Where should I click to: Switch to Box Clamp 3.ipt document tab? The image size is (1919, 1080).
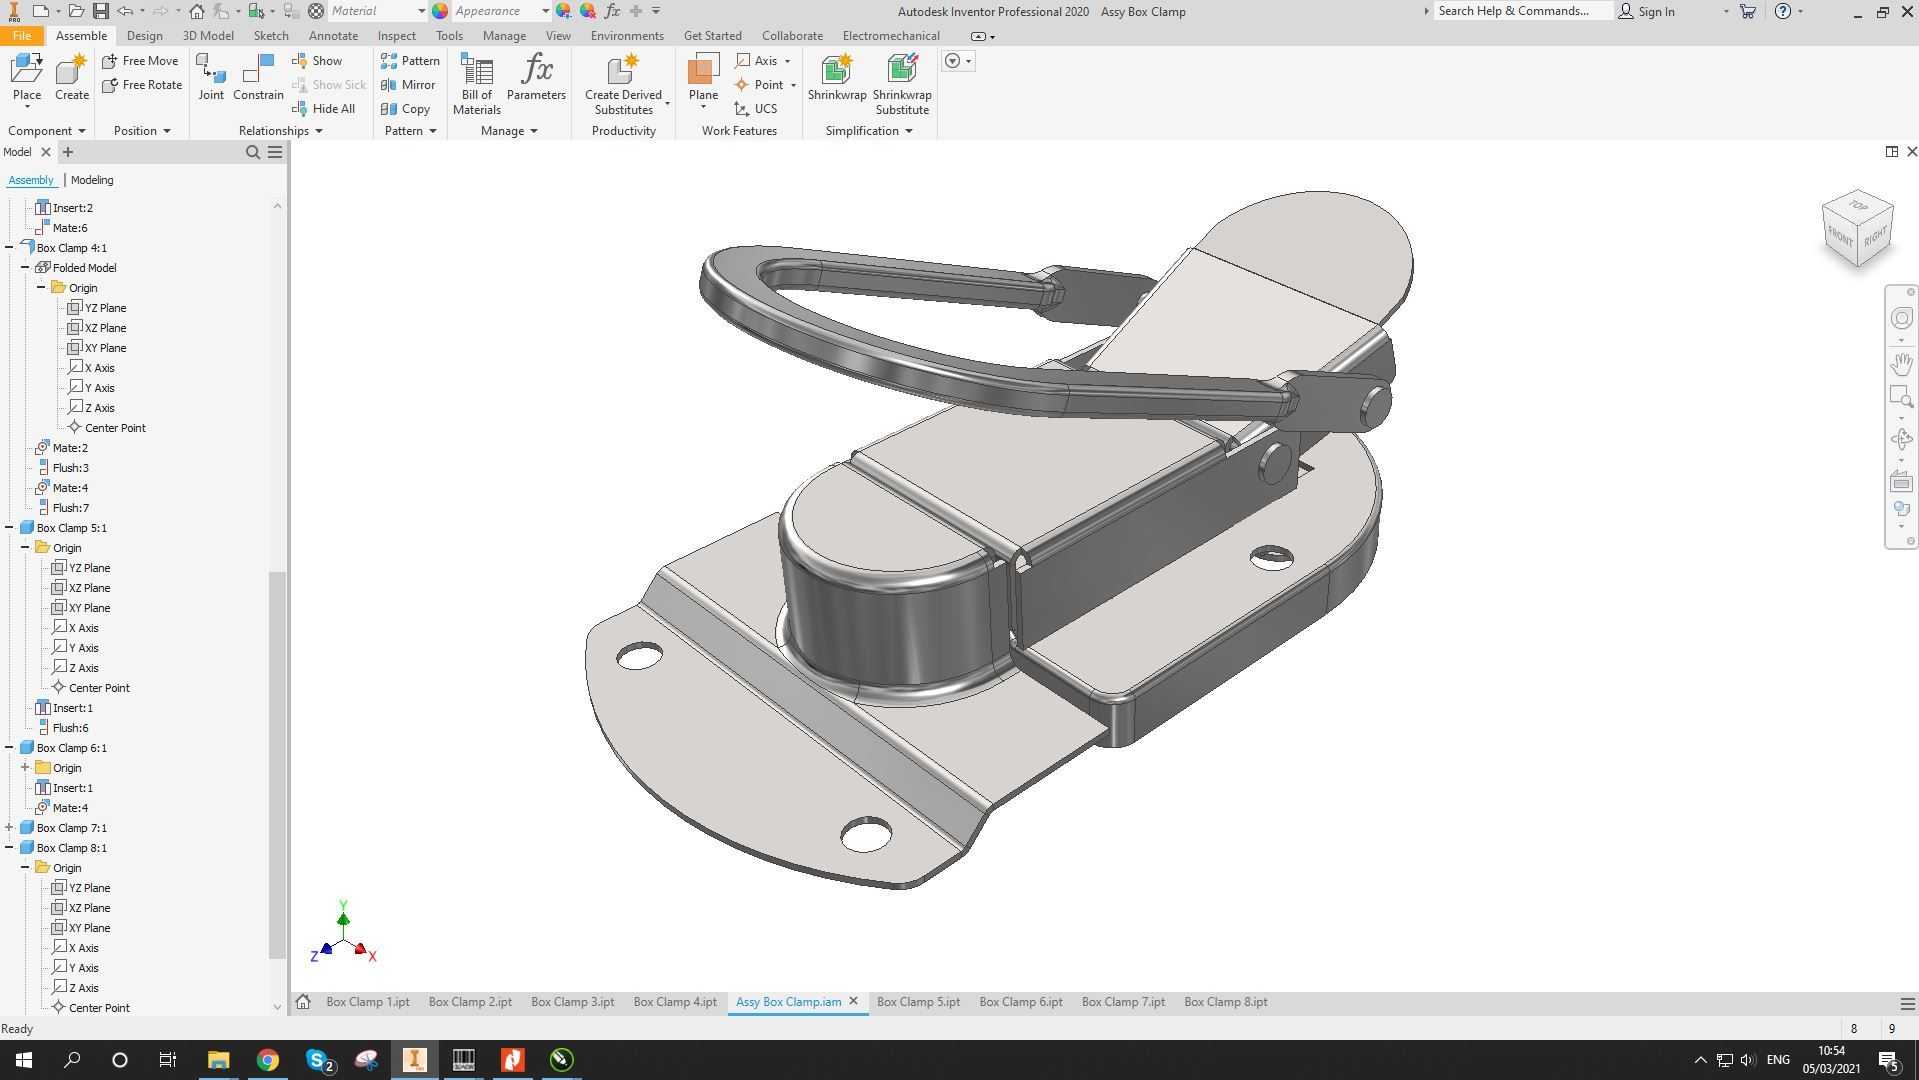point(572,1002)
